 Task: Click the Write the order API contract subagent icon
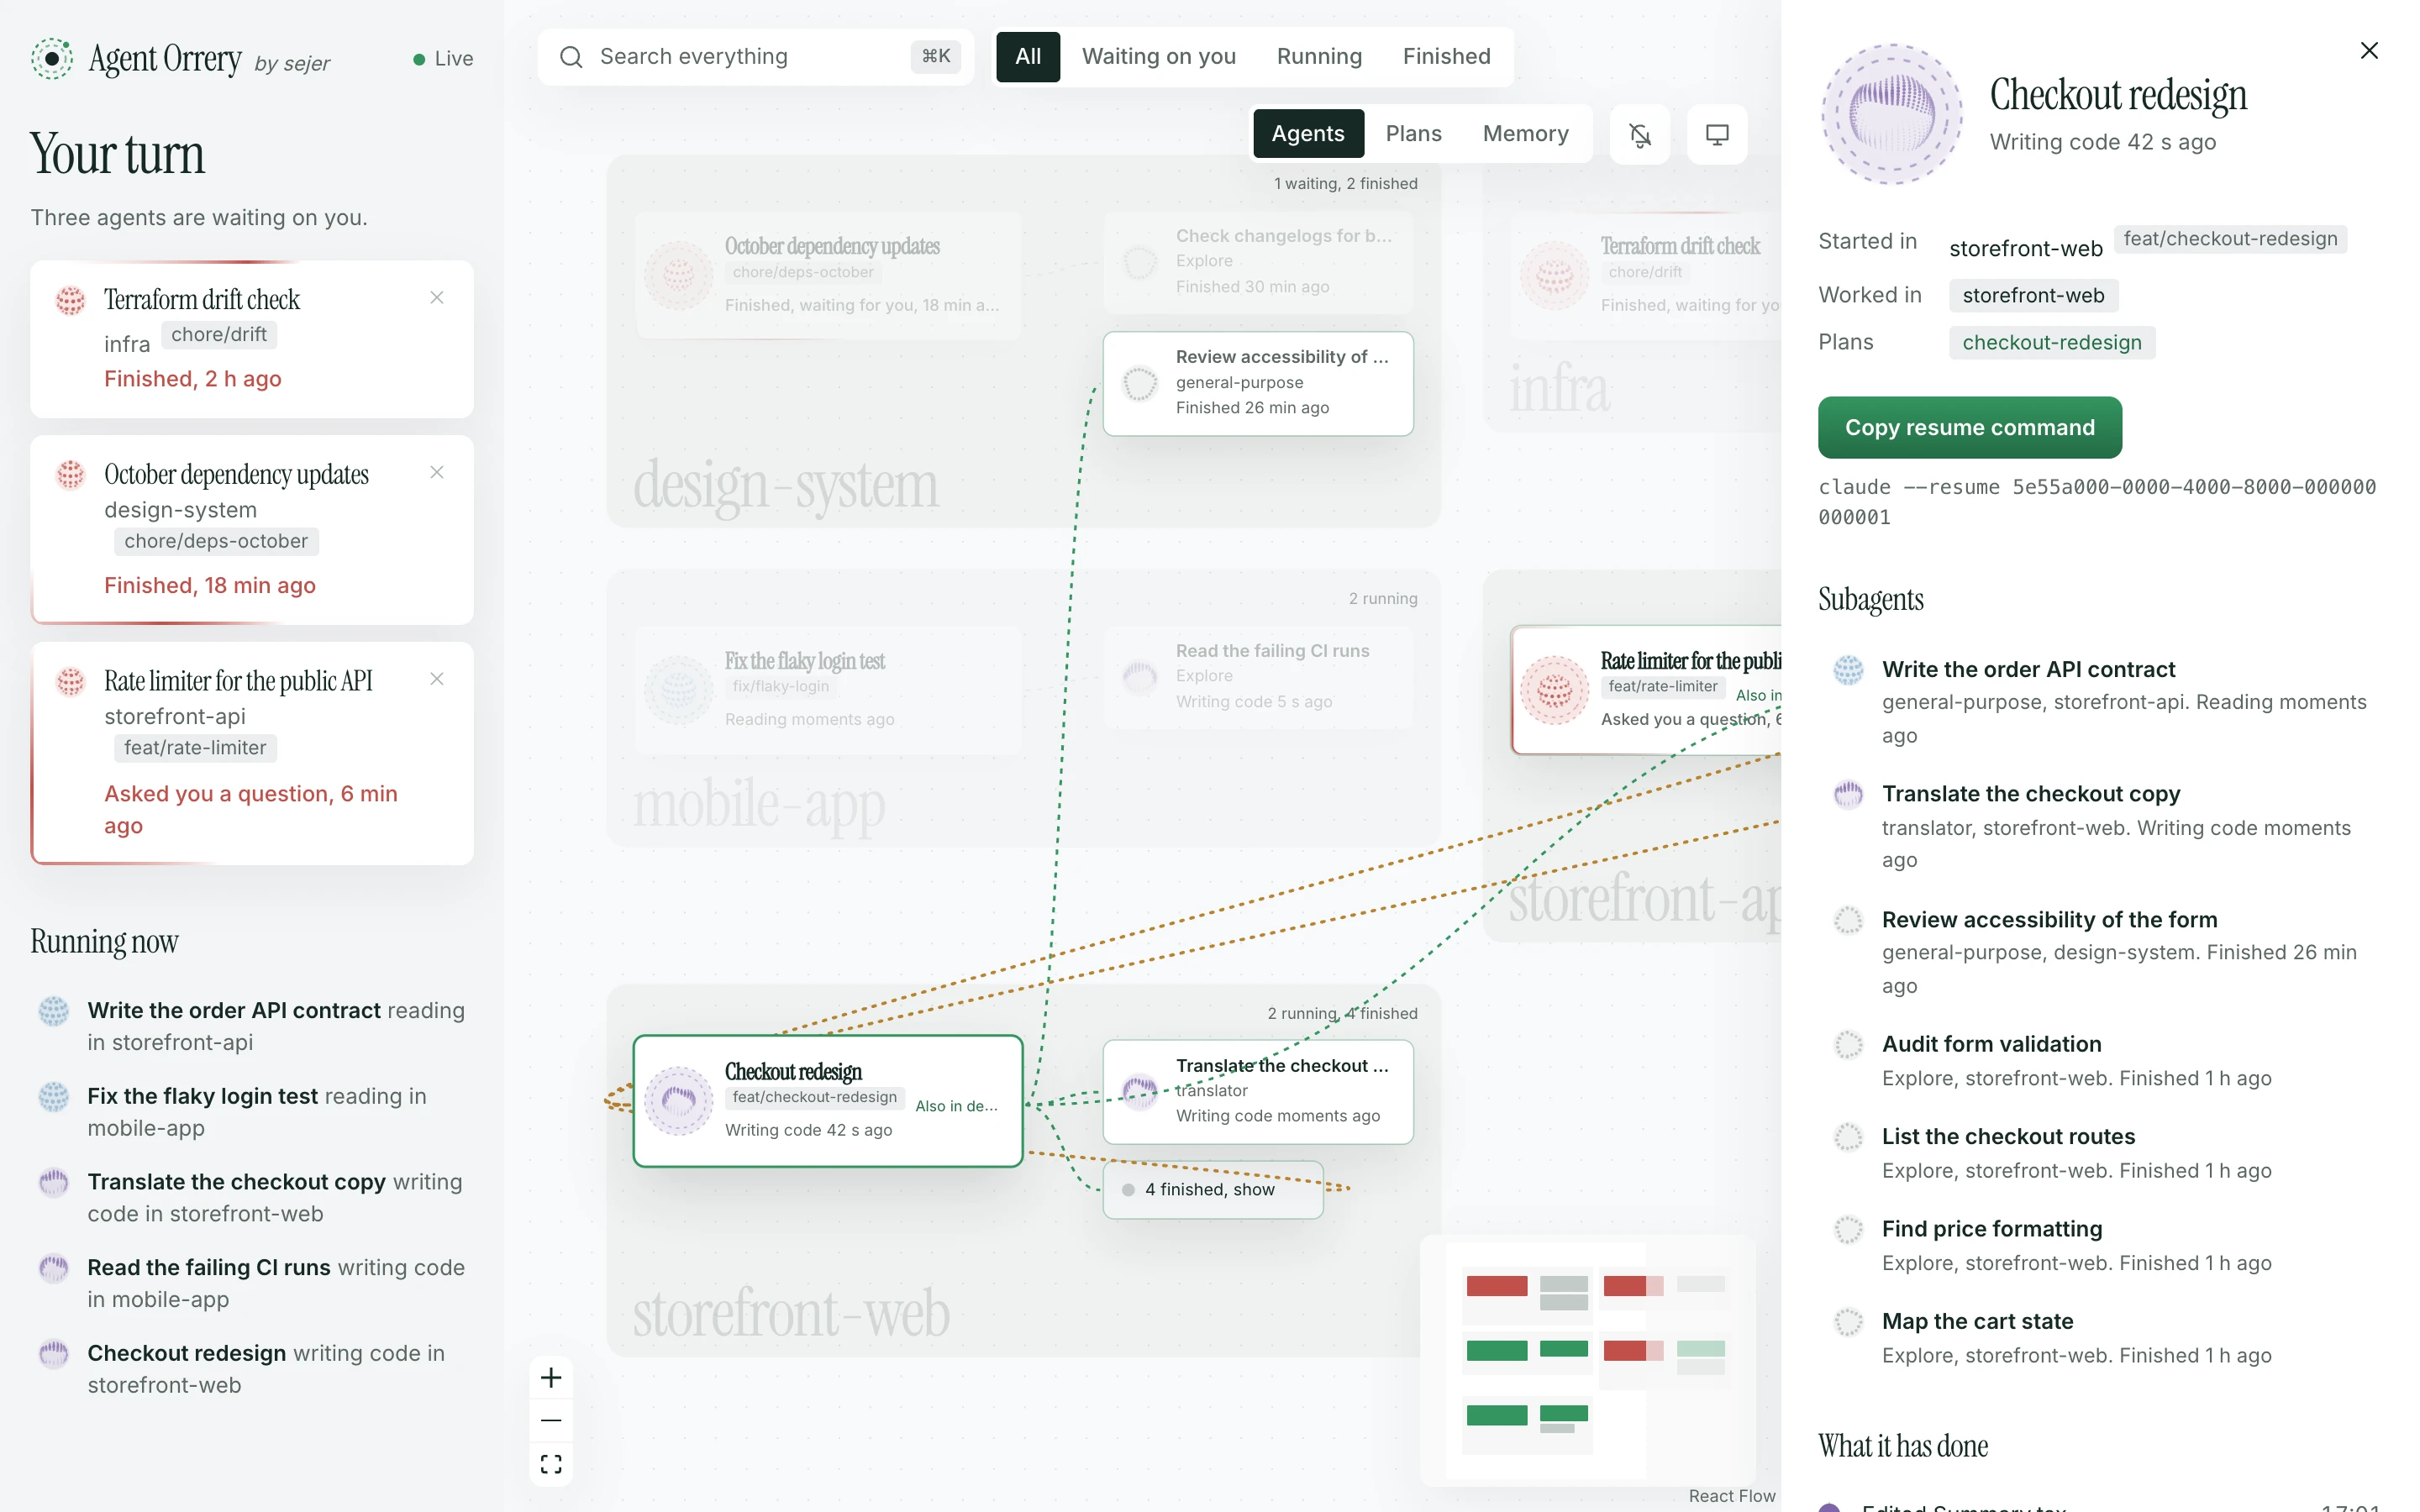pyautogui.click(x=1848, y=669)
